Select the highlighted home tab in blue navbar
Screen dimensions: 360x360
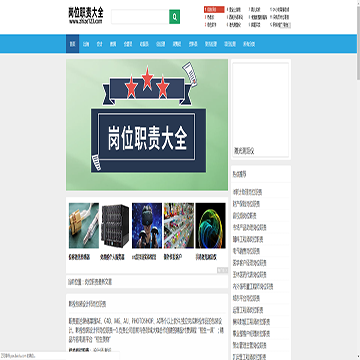[x=72, y=44]
